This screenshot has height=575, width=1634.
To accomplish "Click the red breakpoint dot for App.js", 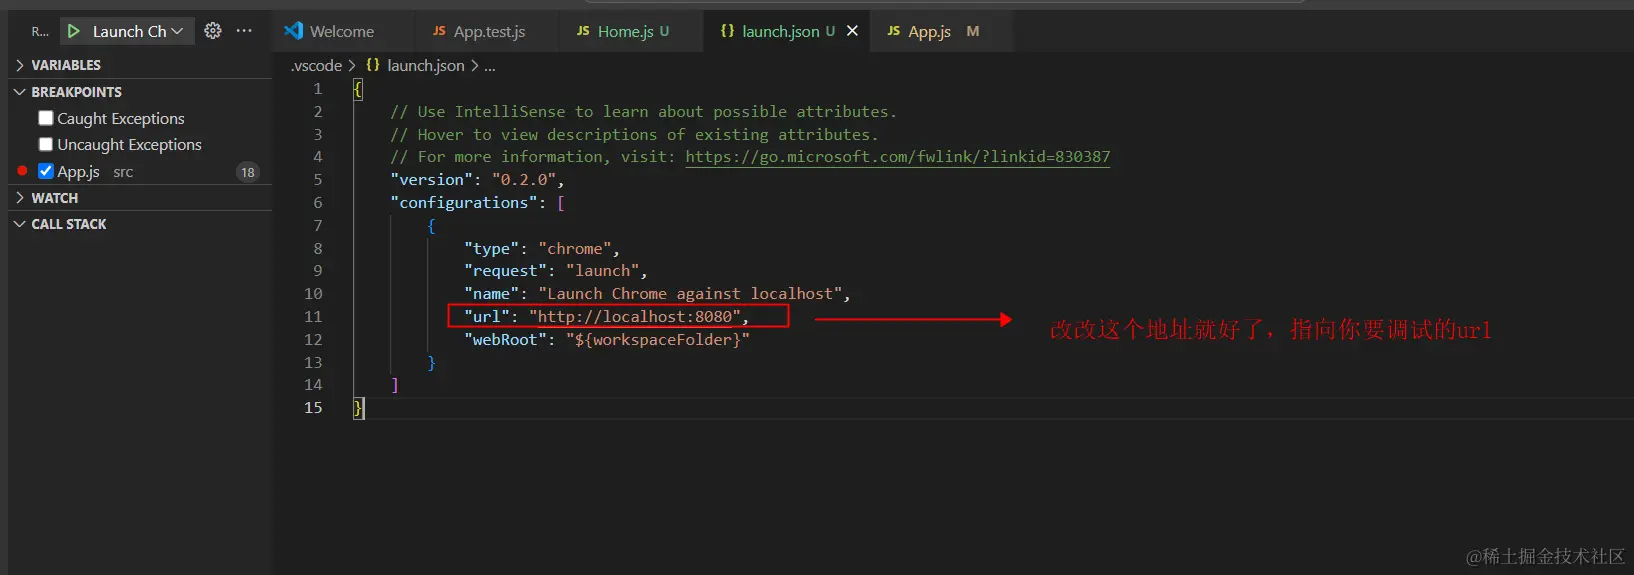I will coord(22,171).
